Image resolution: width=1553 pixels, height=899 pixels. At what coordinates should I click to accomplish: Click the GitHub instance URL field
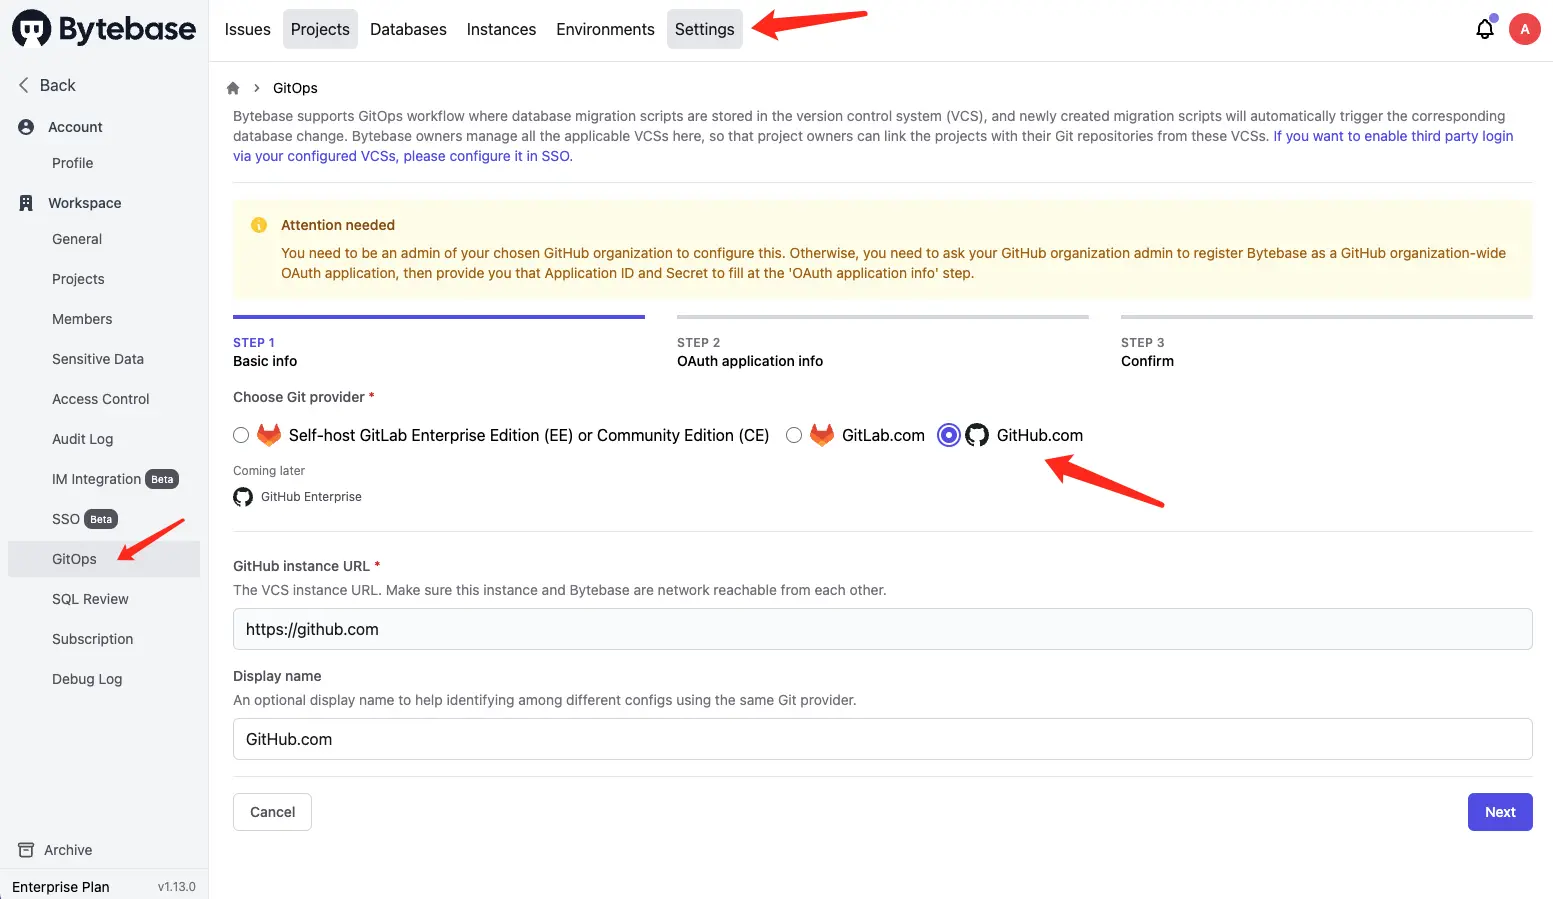[x=882, y=629]
